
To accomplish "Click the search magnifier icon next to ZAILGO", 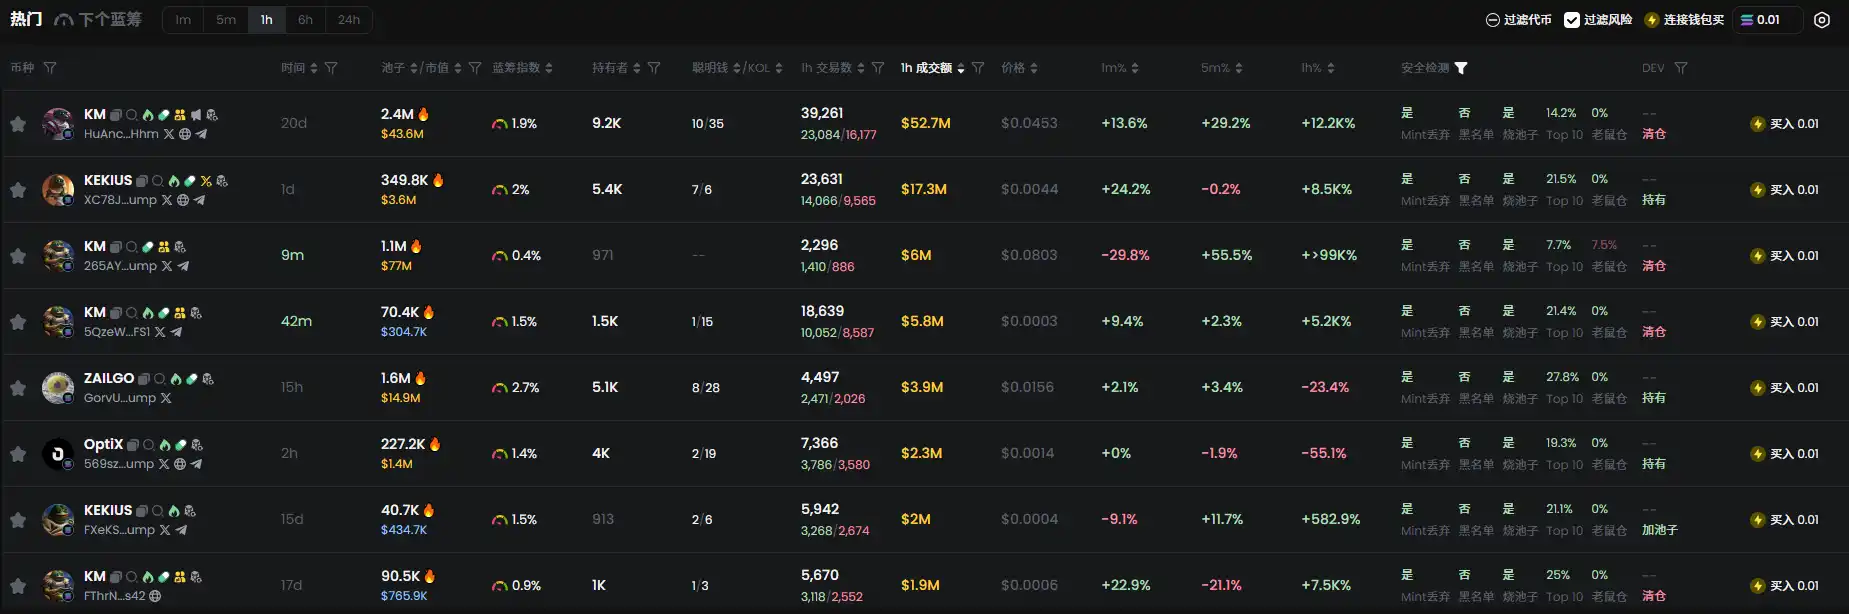I will [159, 379].
